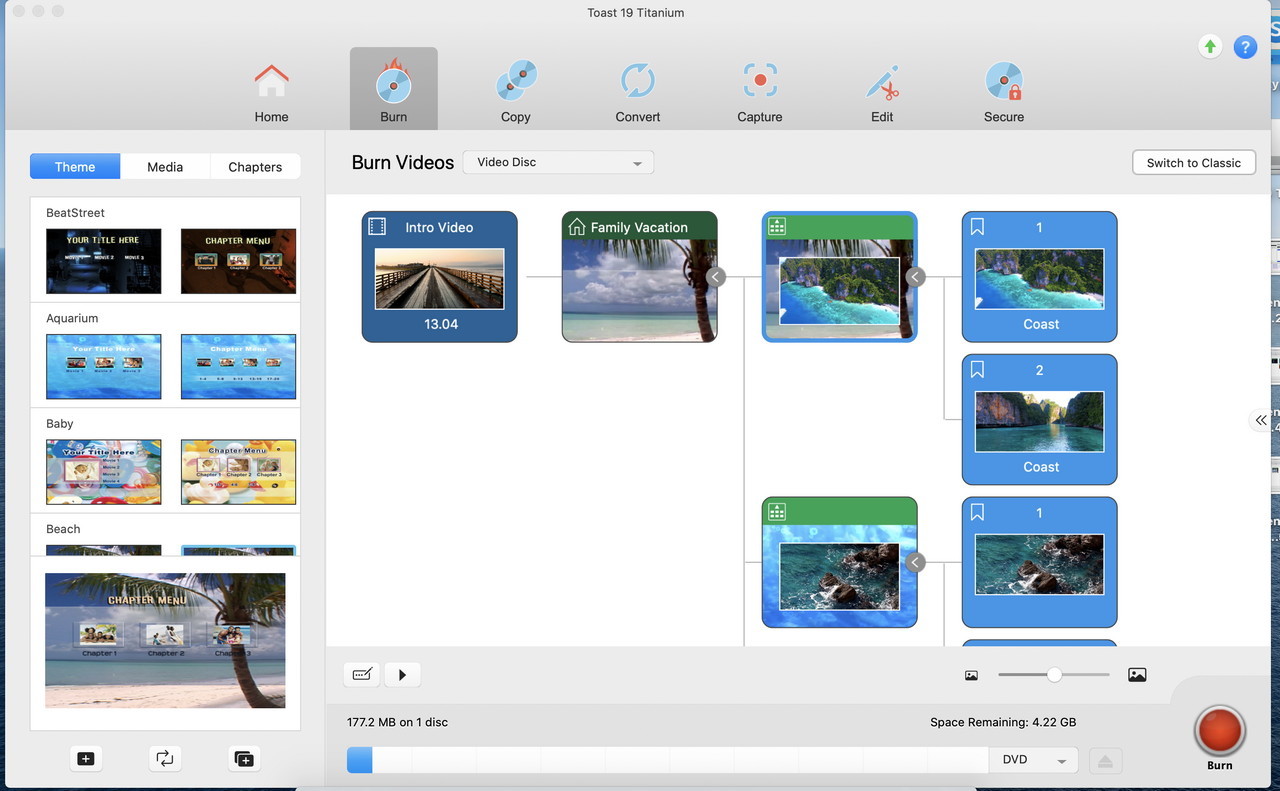
Task: Select chapter 1 Coast card
Action: coord(1040,277)
